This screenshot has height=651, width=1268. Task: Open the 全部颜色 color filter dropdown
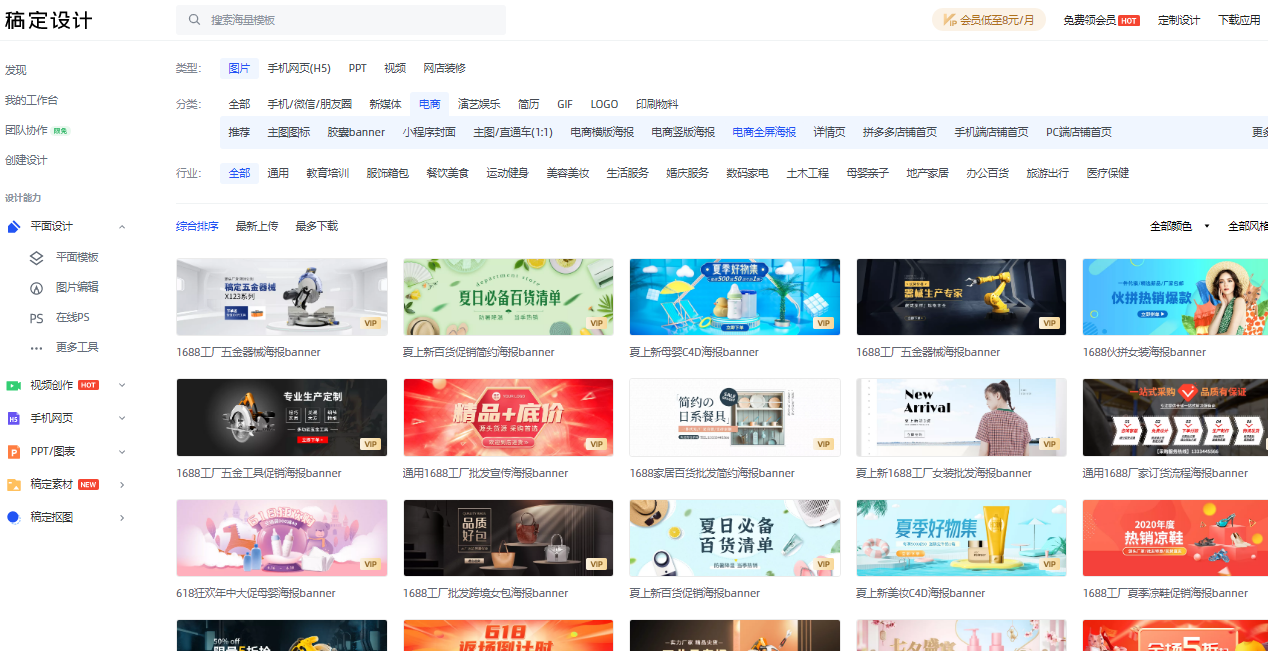[x=1180, y=227]
